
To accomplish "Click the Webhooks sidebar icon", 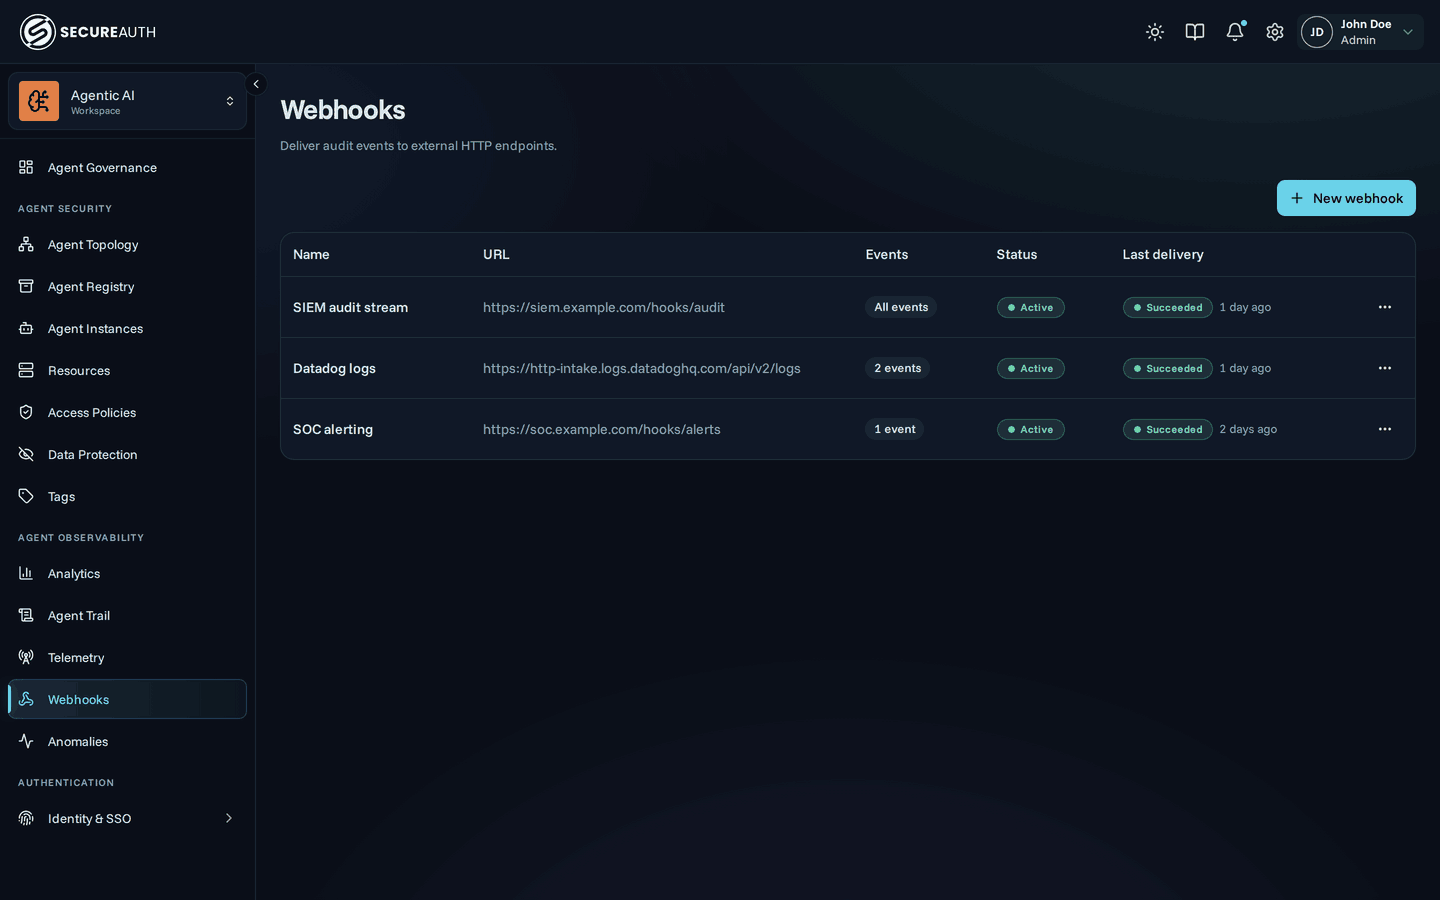I will pos(26,699).
